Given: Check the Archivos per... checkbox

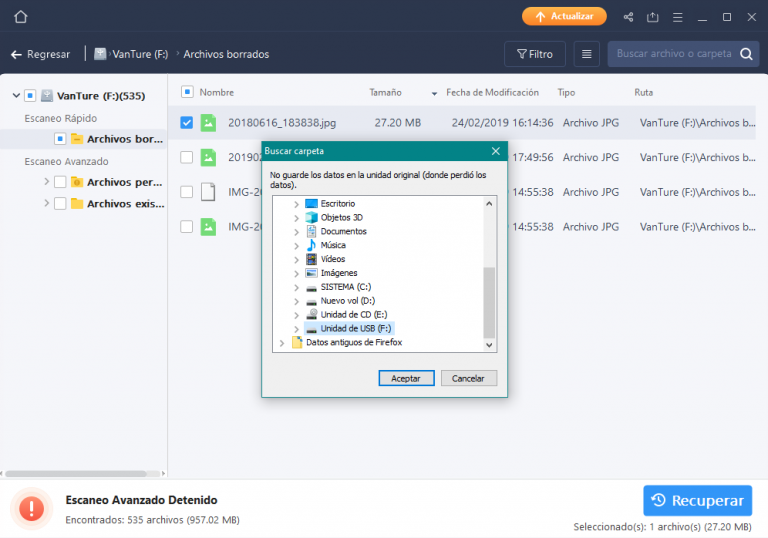Looking at the screenshot, I should pos(60,182).
